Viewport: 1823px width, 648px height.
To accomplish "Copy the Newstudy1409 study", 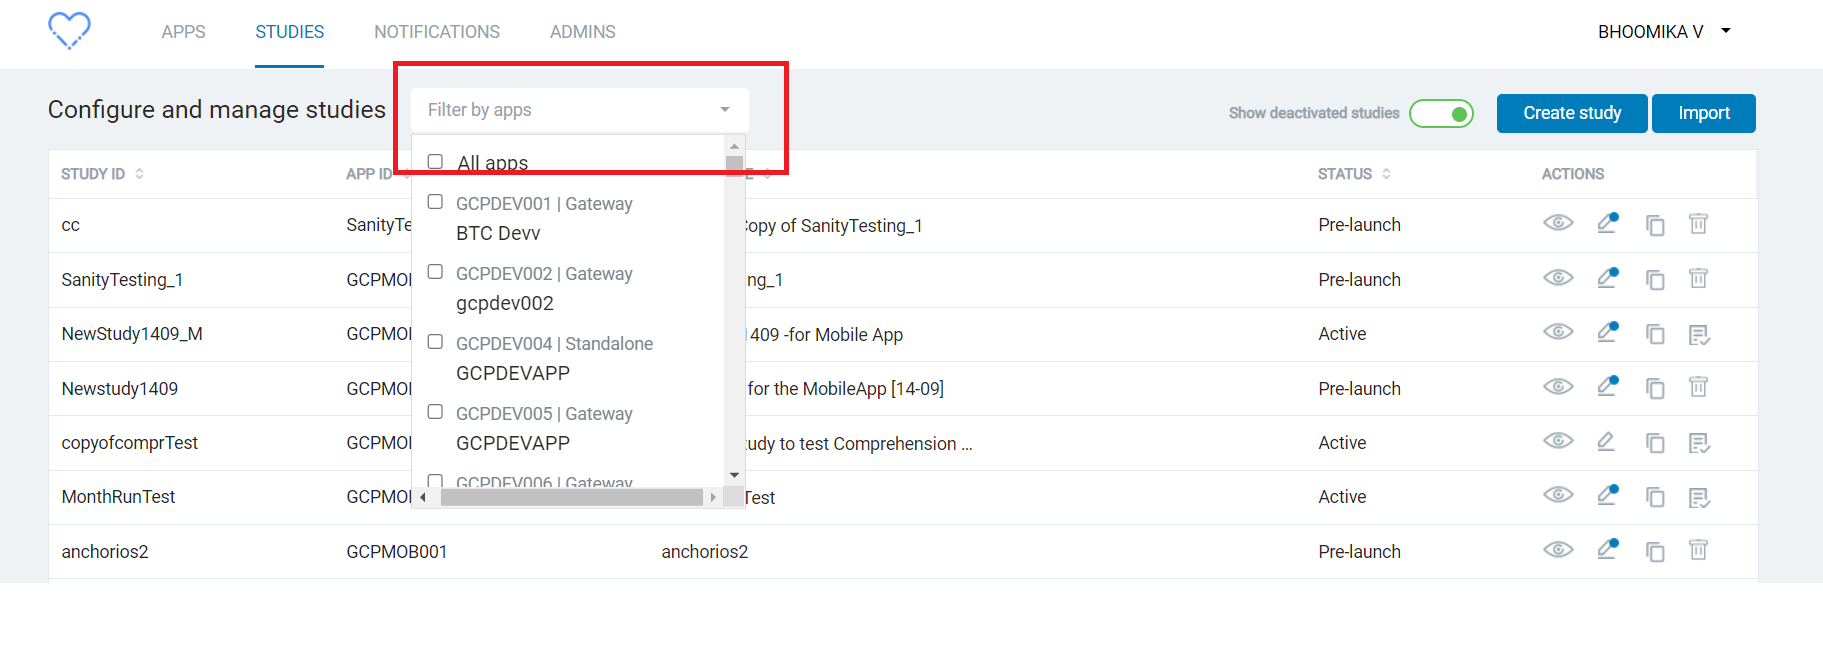I will [x=1655, y=389].
